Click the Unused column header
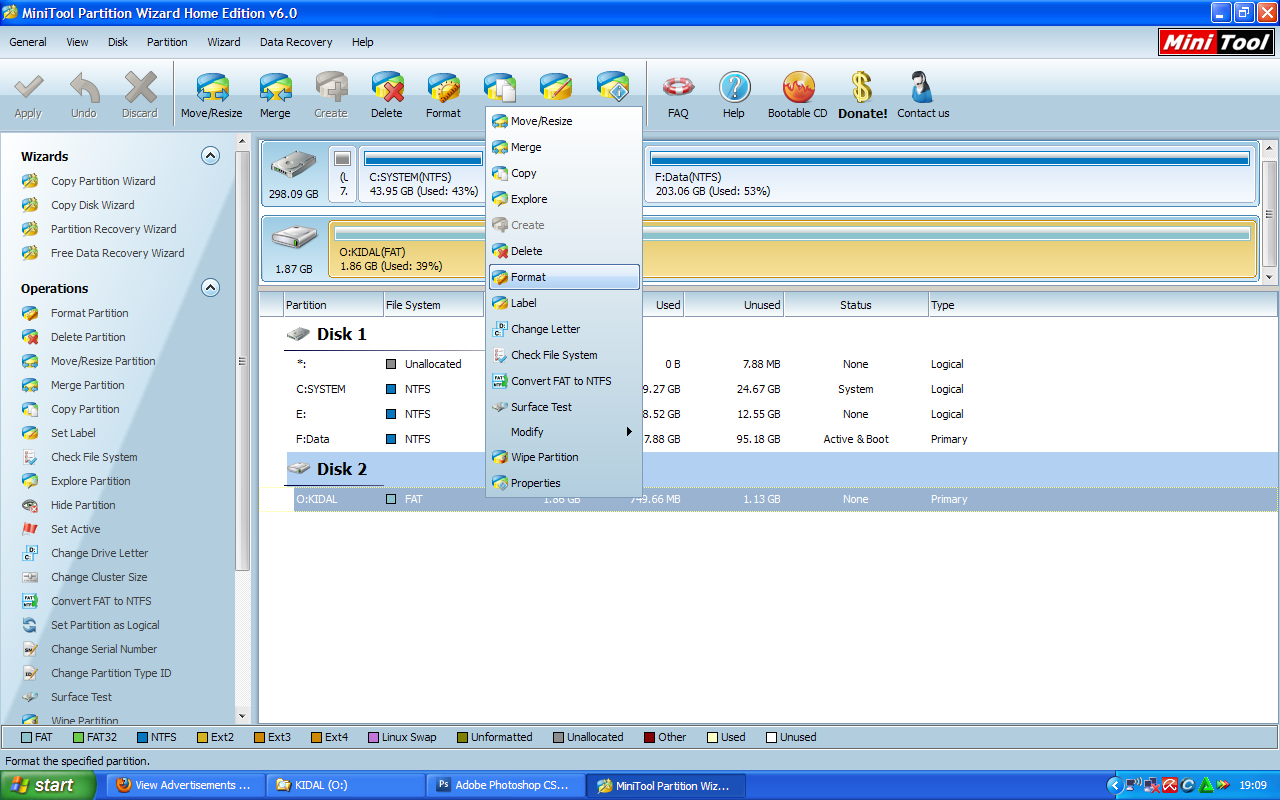1280x800 pixels. pyautogui.click(x=734, y=305)
